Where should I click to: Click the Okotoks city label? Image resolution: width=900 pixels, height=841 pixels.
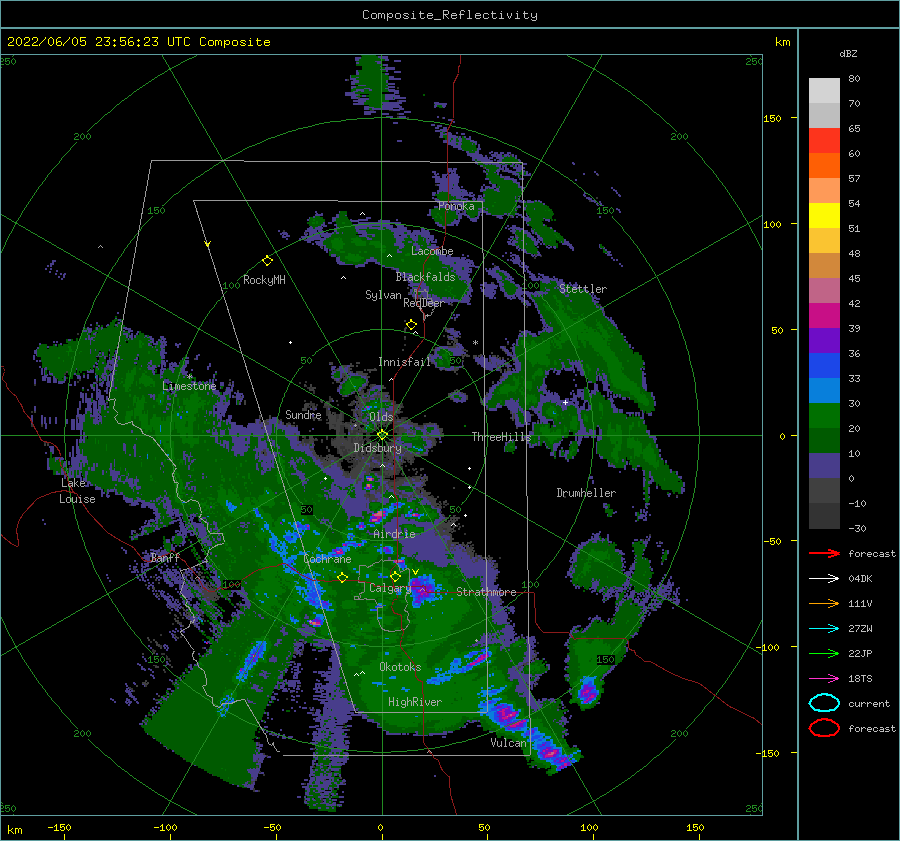tap(400, 667)
